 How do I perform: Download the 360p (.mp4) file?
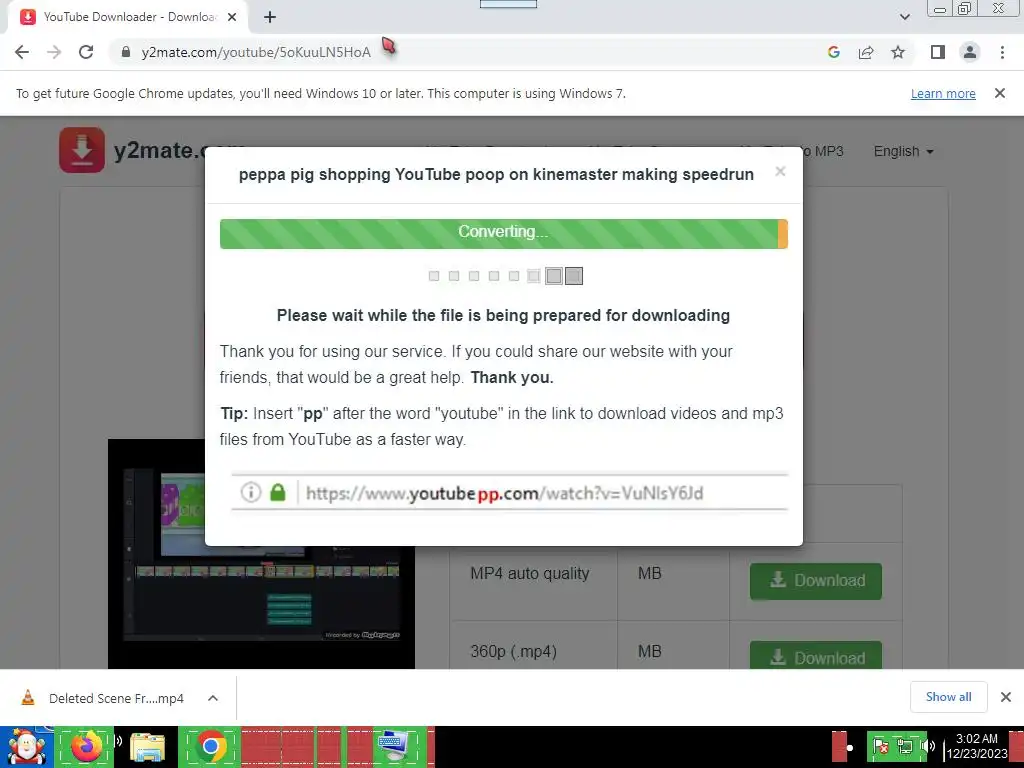816,655
